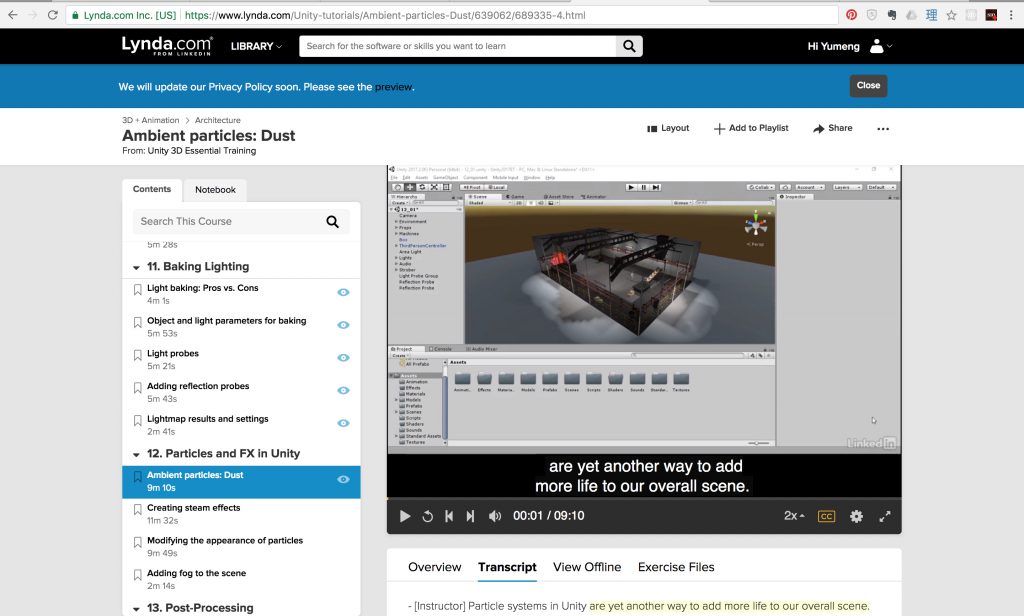The image size is (1024, 616).
Task: Open the Layout options
Action: [668, 128]
